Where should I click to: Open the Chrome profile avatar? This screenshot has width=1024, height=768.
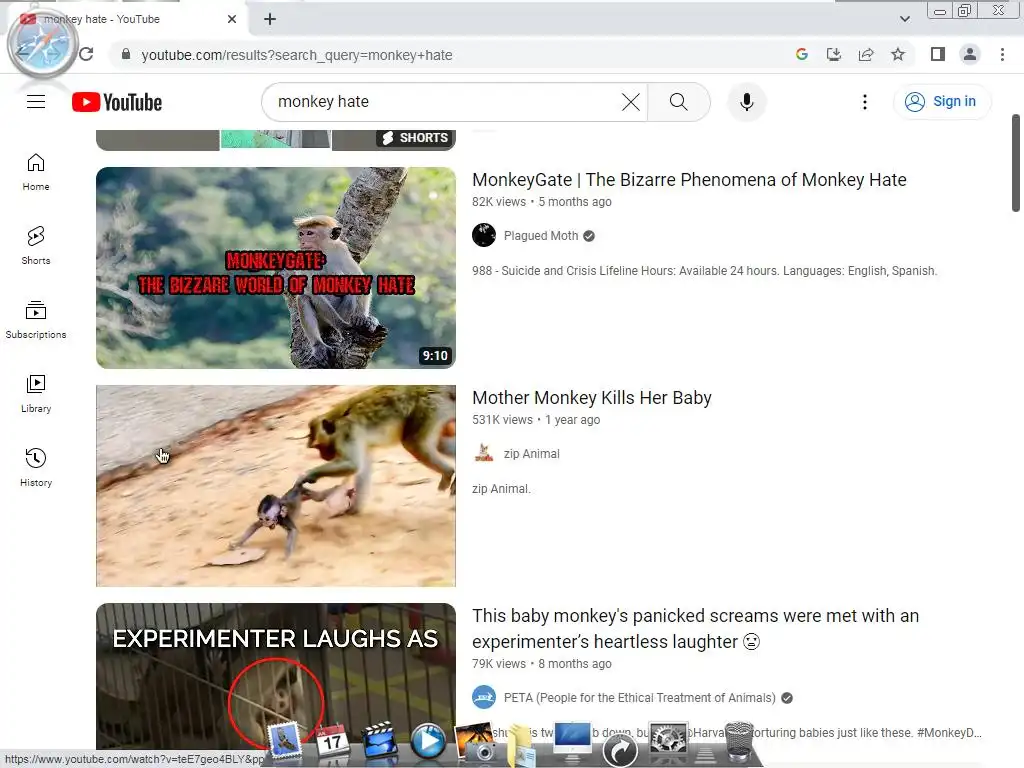pyautogui.click(x=970, y=54)
